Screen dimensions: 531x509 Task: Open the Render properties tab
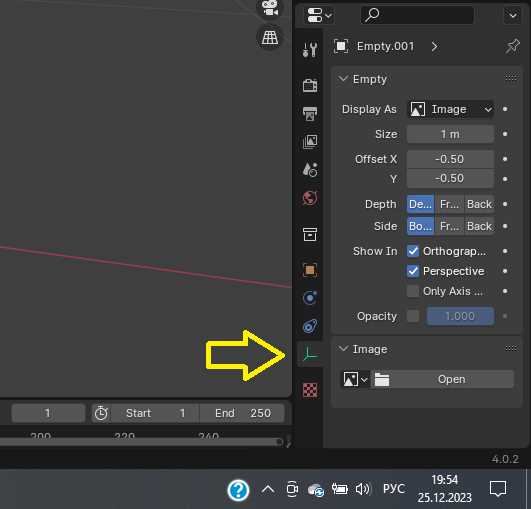coord(310,85)
